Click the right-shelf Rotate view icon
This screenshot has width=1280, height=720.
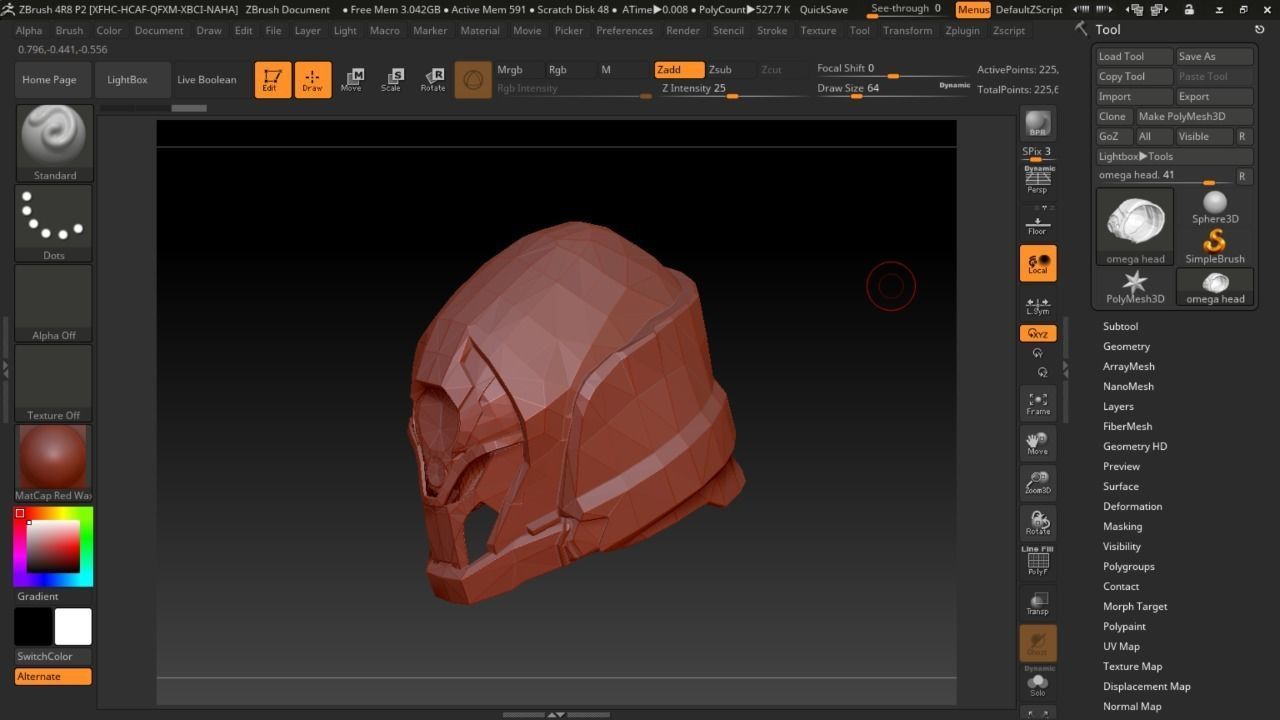pyautogui.click(x=1038, y=522)
